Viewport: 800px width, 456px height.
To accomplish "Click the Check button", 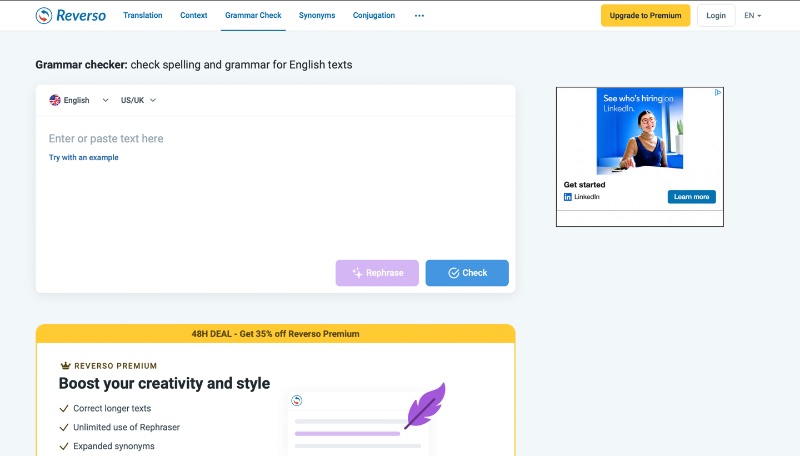I will point(467,273).
